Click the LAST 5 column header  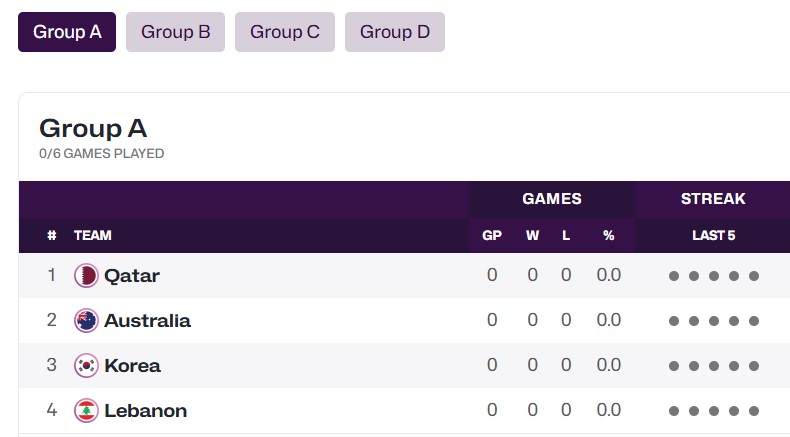pos(713,235)
